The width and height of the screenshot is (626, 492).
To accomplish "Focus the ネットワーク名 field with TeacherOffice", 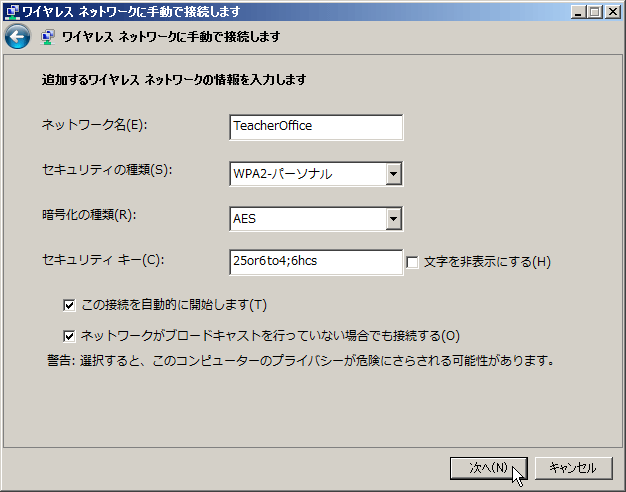I will click(x=316, y=127).
